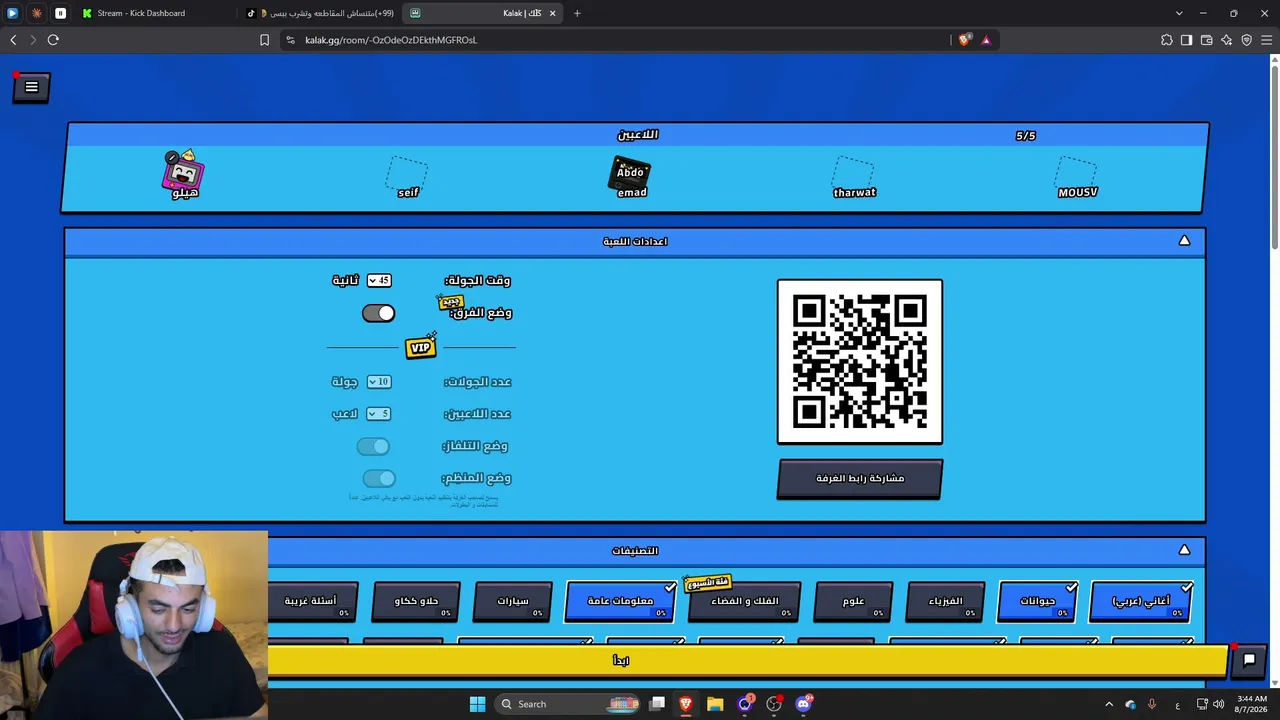This screenshot has height=720, width=1280.
Task: Click the QR code image
Action: coord(860,361)
